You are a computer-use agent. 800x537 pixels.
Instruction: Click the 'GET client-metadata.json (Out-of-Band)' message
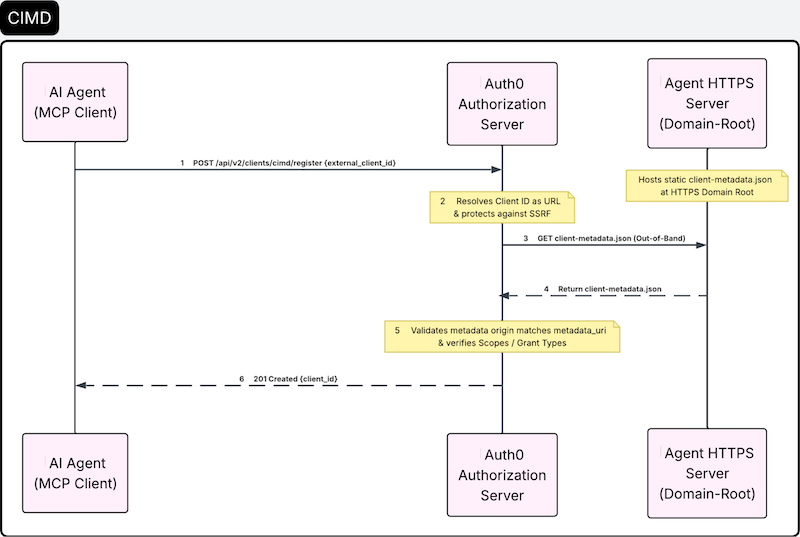pyautogui.click(x=611, y=238)
